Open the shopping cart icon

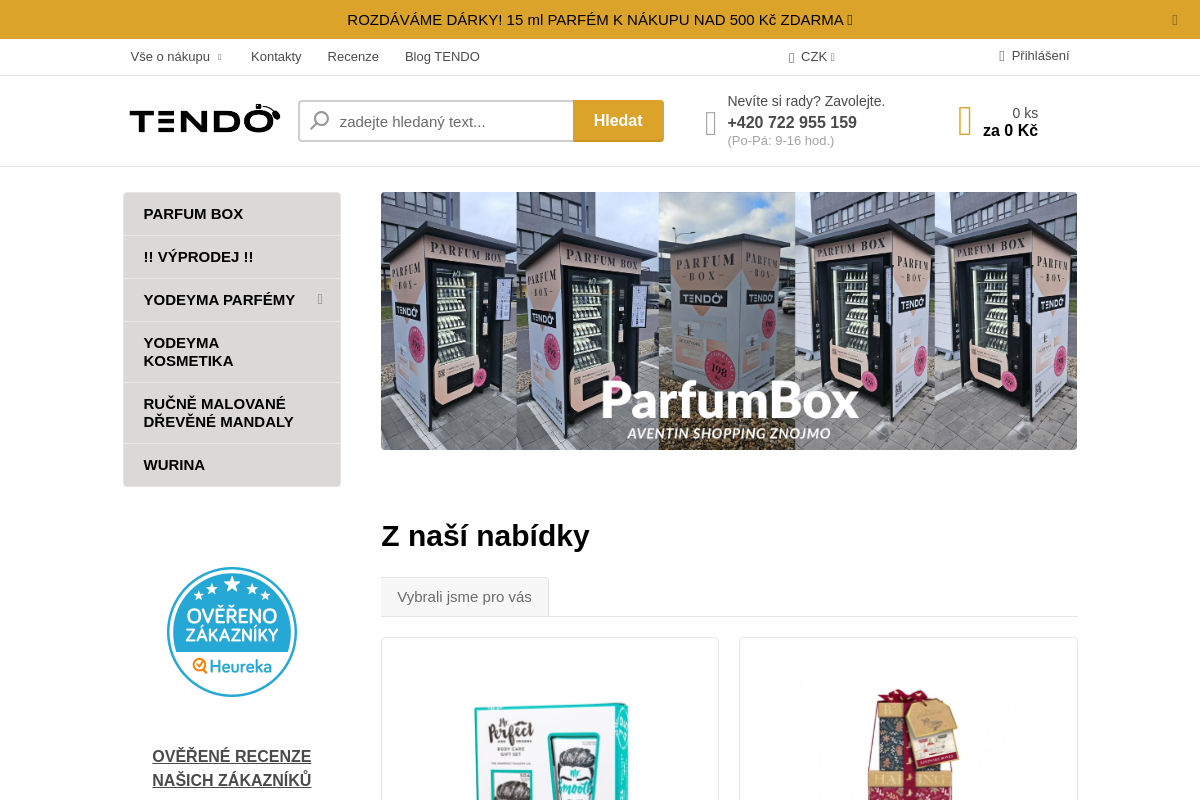pyautogui.click(x=964, y=121)
